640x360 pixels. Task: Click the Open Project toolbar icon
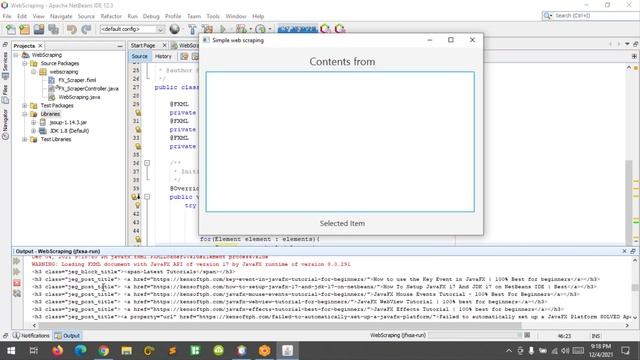click(39, 29)
